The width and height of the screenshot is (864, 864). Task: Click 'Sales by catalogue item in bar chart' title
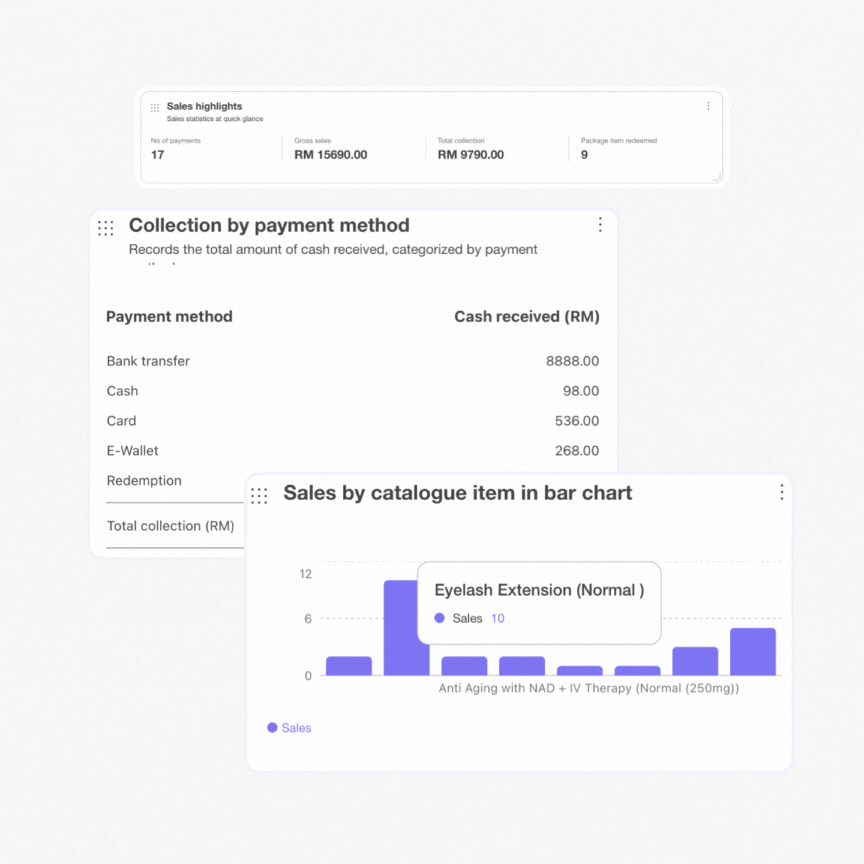tap(457, 493)
